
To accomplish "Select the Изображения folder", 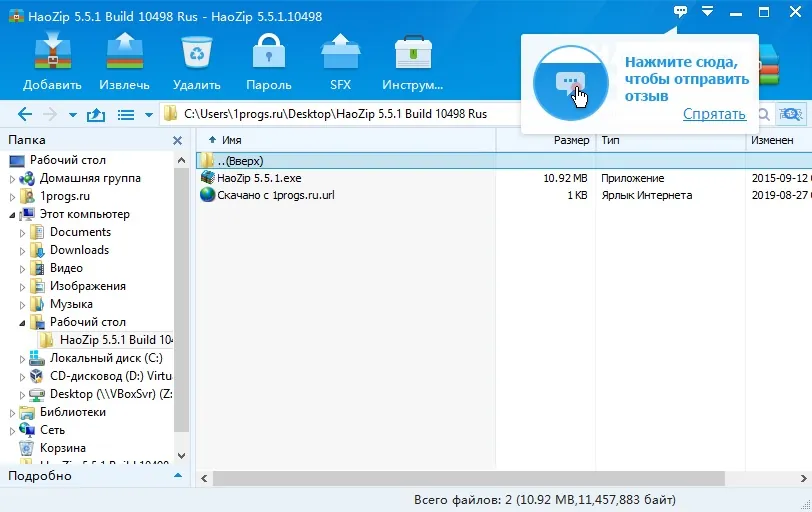I will 88,286.
